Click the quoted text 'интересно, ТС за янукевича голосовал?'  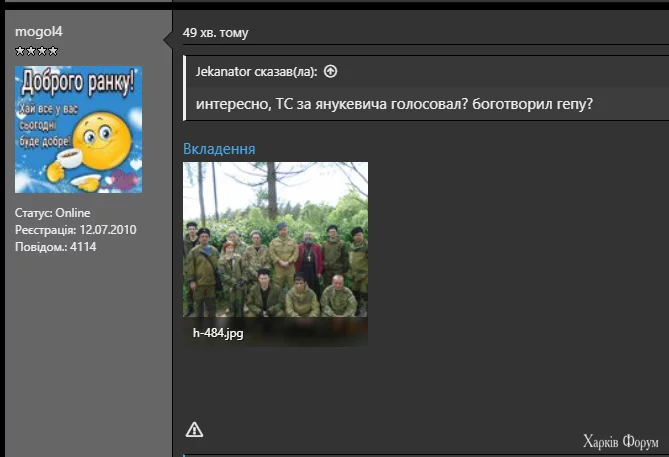click(332, 104)
